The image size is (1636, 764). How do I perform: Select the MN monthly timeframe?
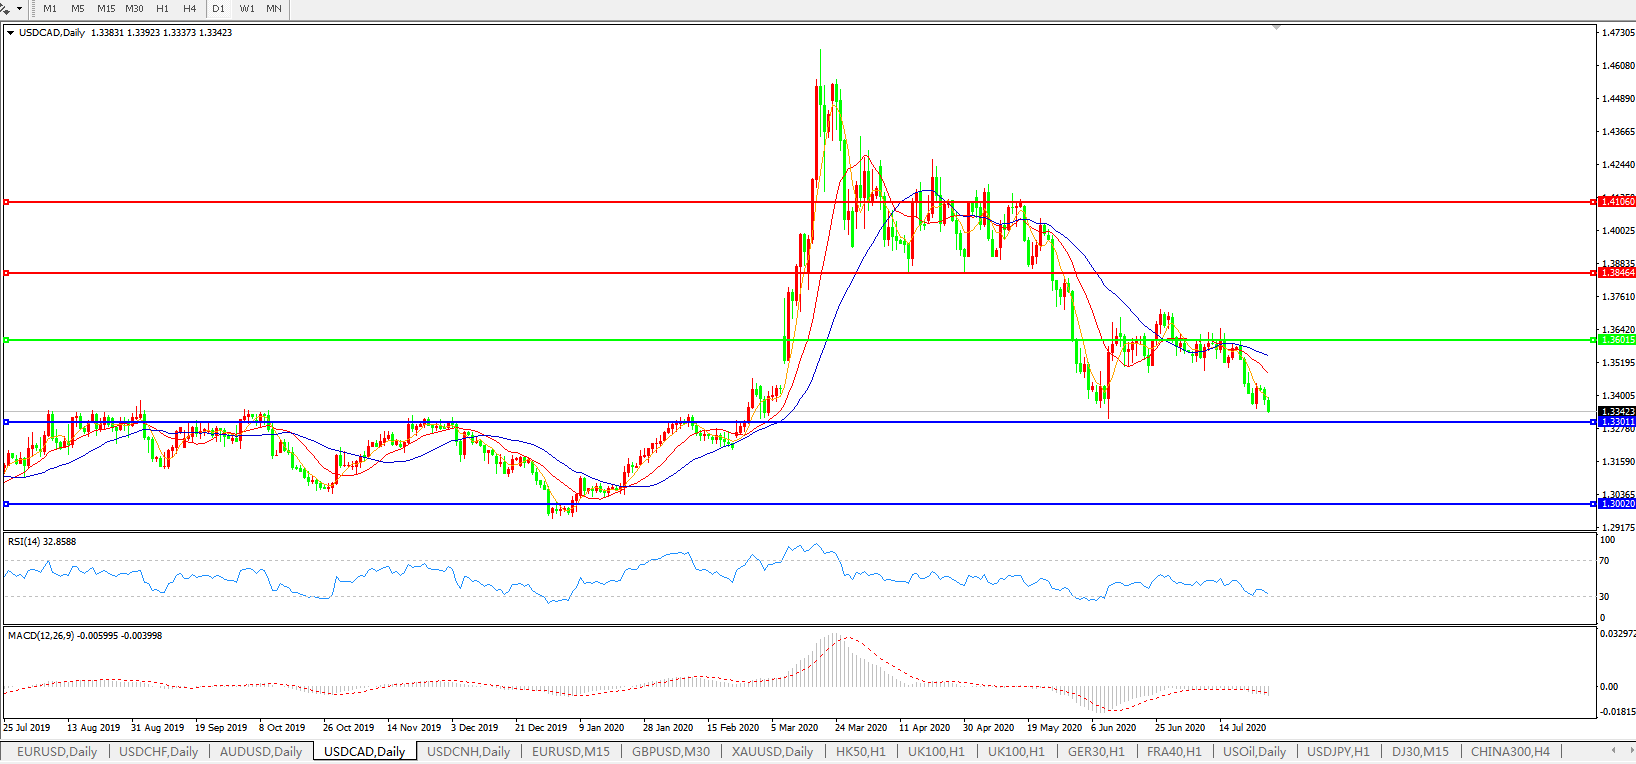[x=274, y=9]
